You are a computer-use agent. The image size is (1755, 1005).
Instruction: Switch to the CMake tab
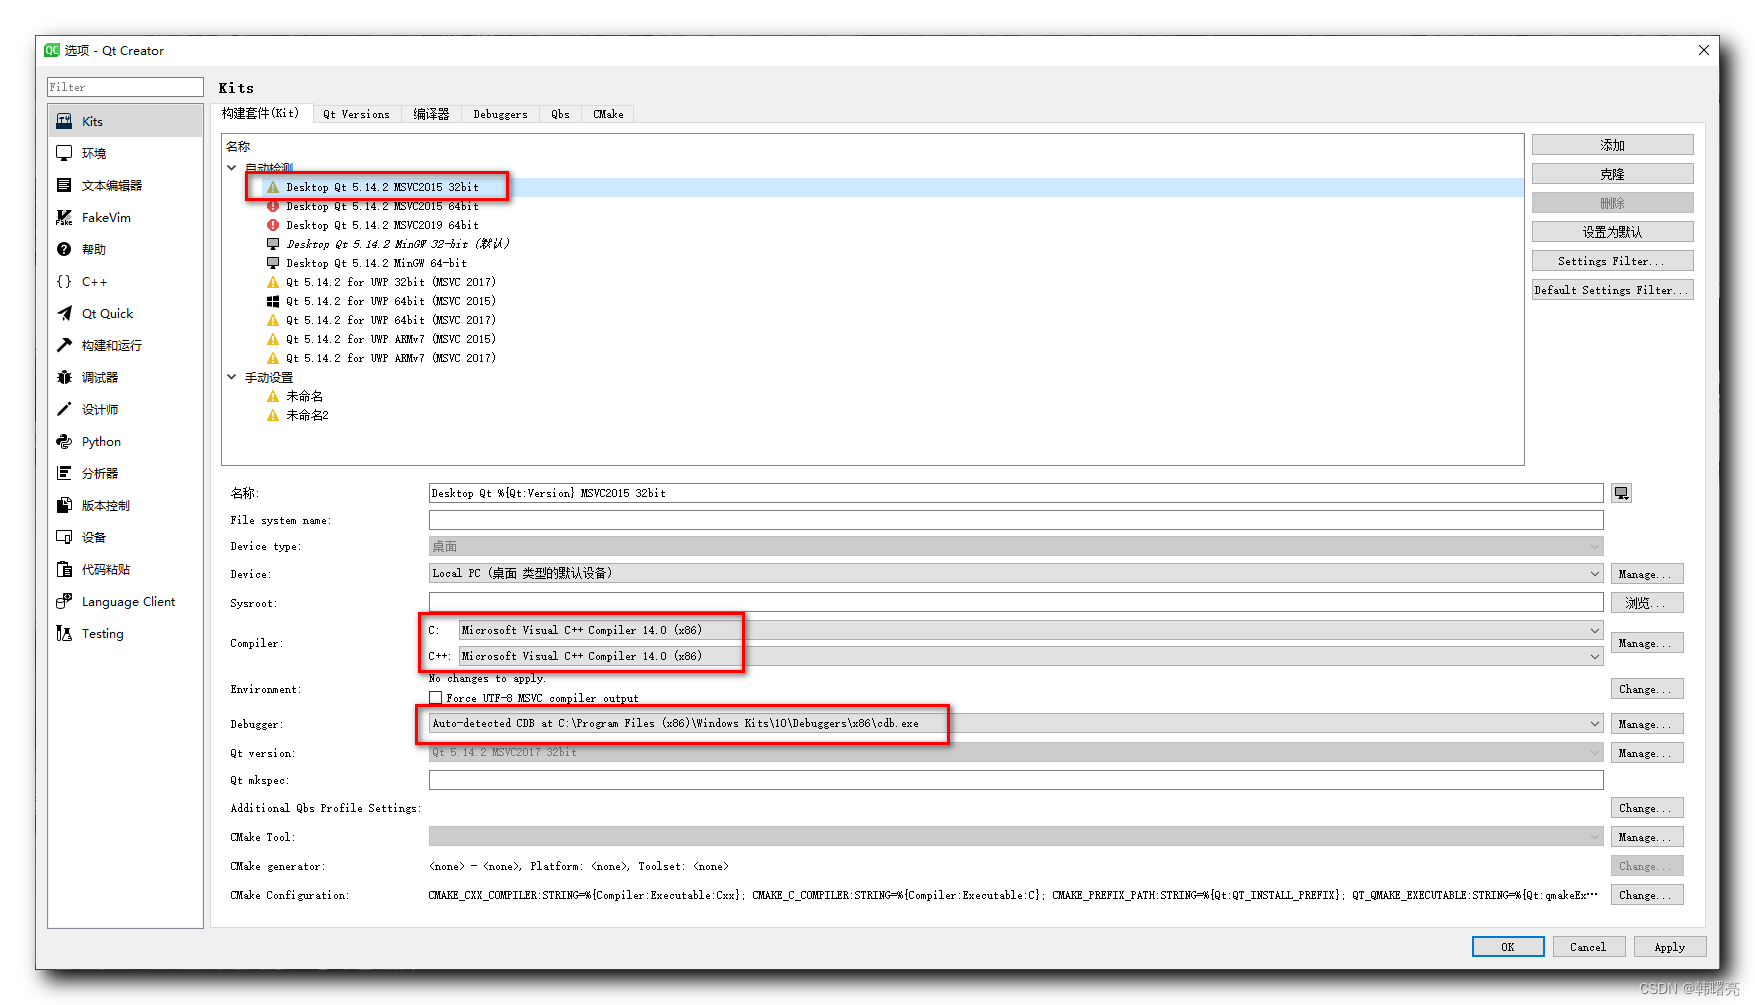click(607, 113)
